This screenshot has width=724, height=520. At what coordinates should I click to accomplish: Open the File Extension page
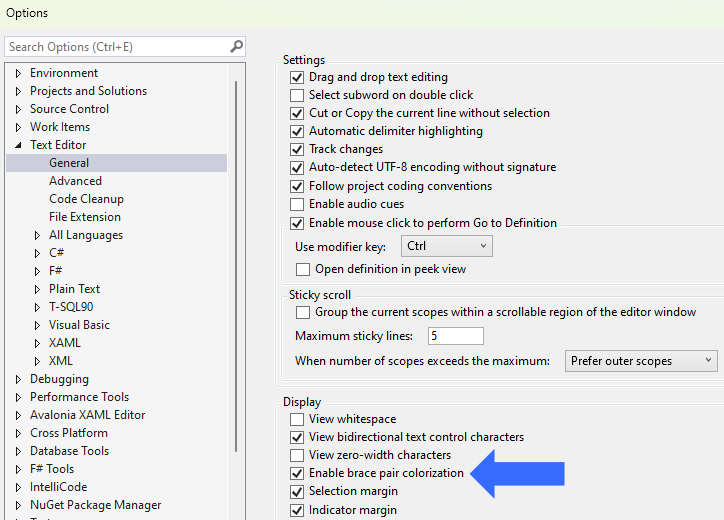(x=85, y=217)
